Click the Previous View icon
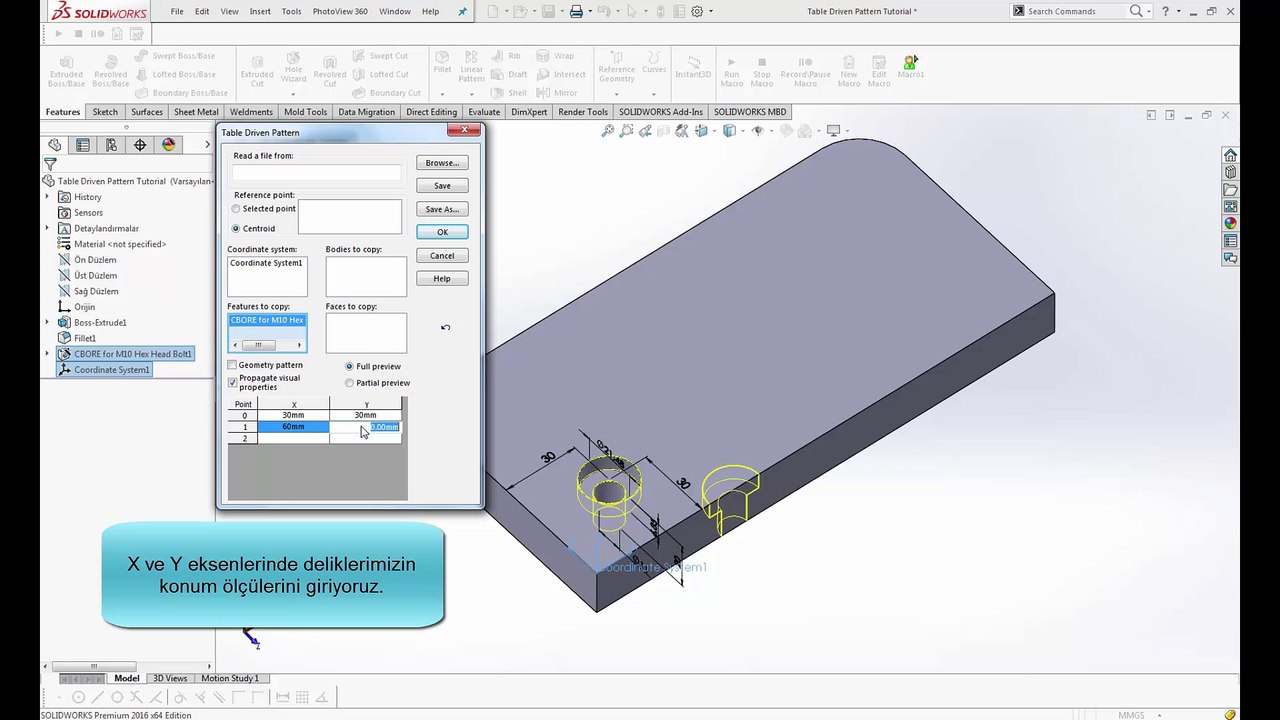The height and width of the screenshot is (720, 1280). pos(645,131)
